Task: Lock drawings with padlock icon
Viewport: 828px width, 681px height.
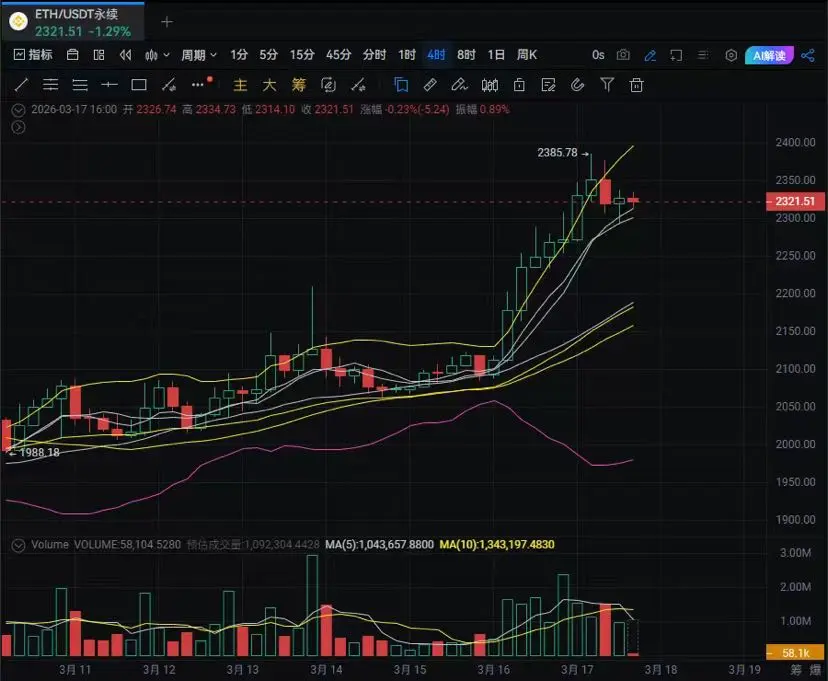Action: coord(519,84)
